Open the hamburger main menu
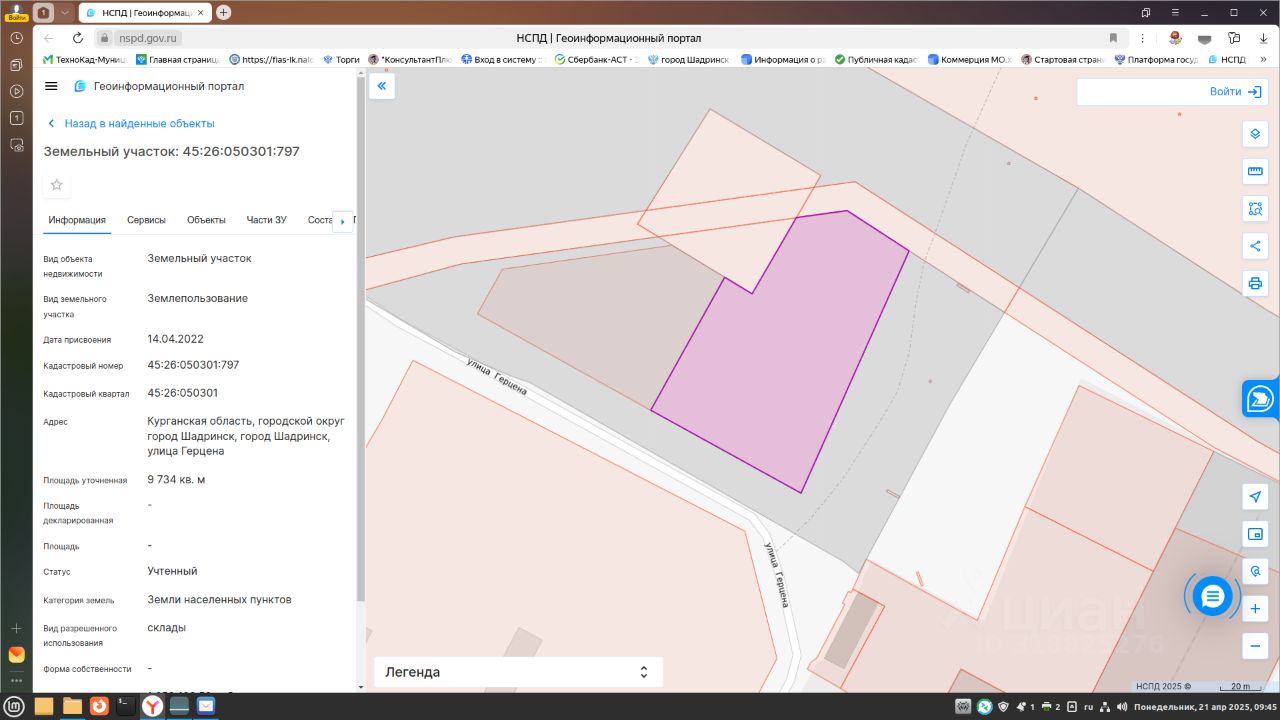Image resolution: width=1280 pixels, height=720 pixels. point(51,86)
